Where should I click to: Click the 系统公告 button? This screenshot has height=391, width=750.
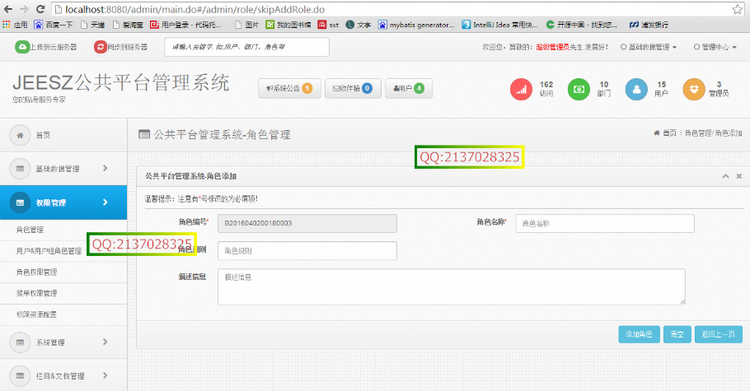pyautogui.click(x=289, y=88)
